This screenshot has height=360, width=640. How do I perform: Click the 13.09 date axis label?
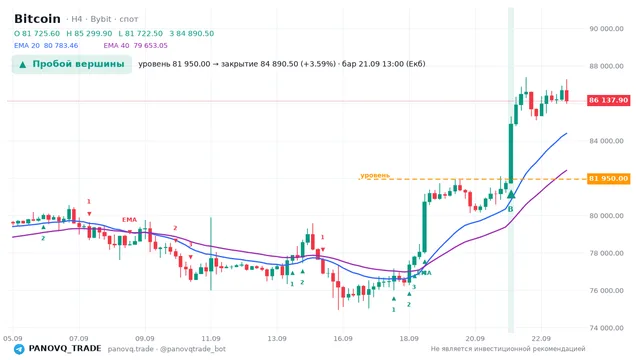pos(277,339)
